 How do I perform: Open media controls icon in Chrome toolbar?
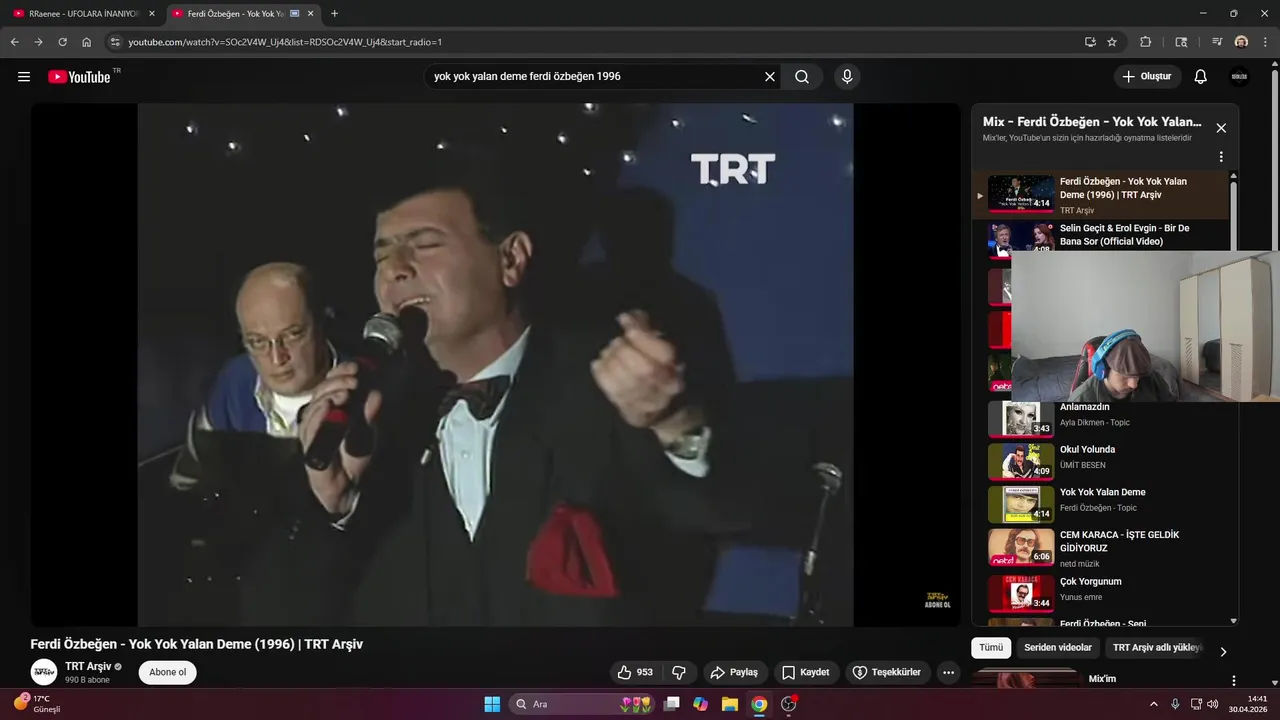point(1217,42)
